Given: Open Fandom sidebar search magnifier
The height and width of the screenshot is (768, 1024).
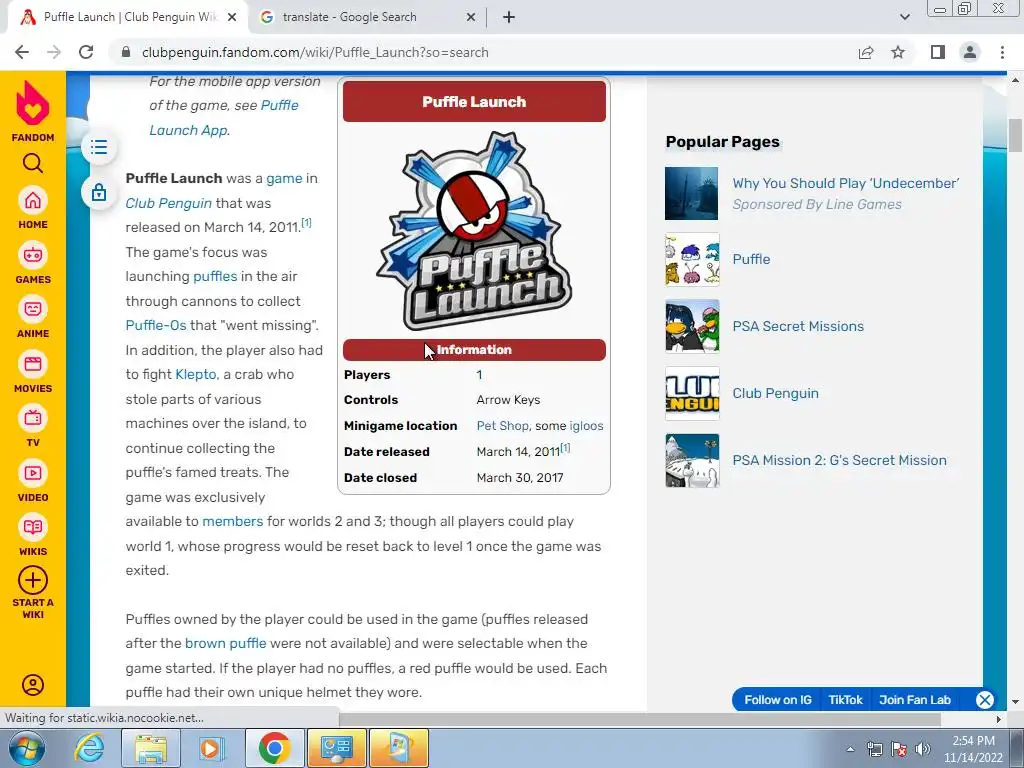Looking at the screenshot, I should [33, 163].
